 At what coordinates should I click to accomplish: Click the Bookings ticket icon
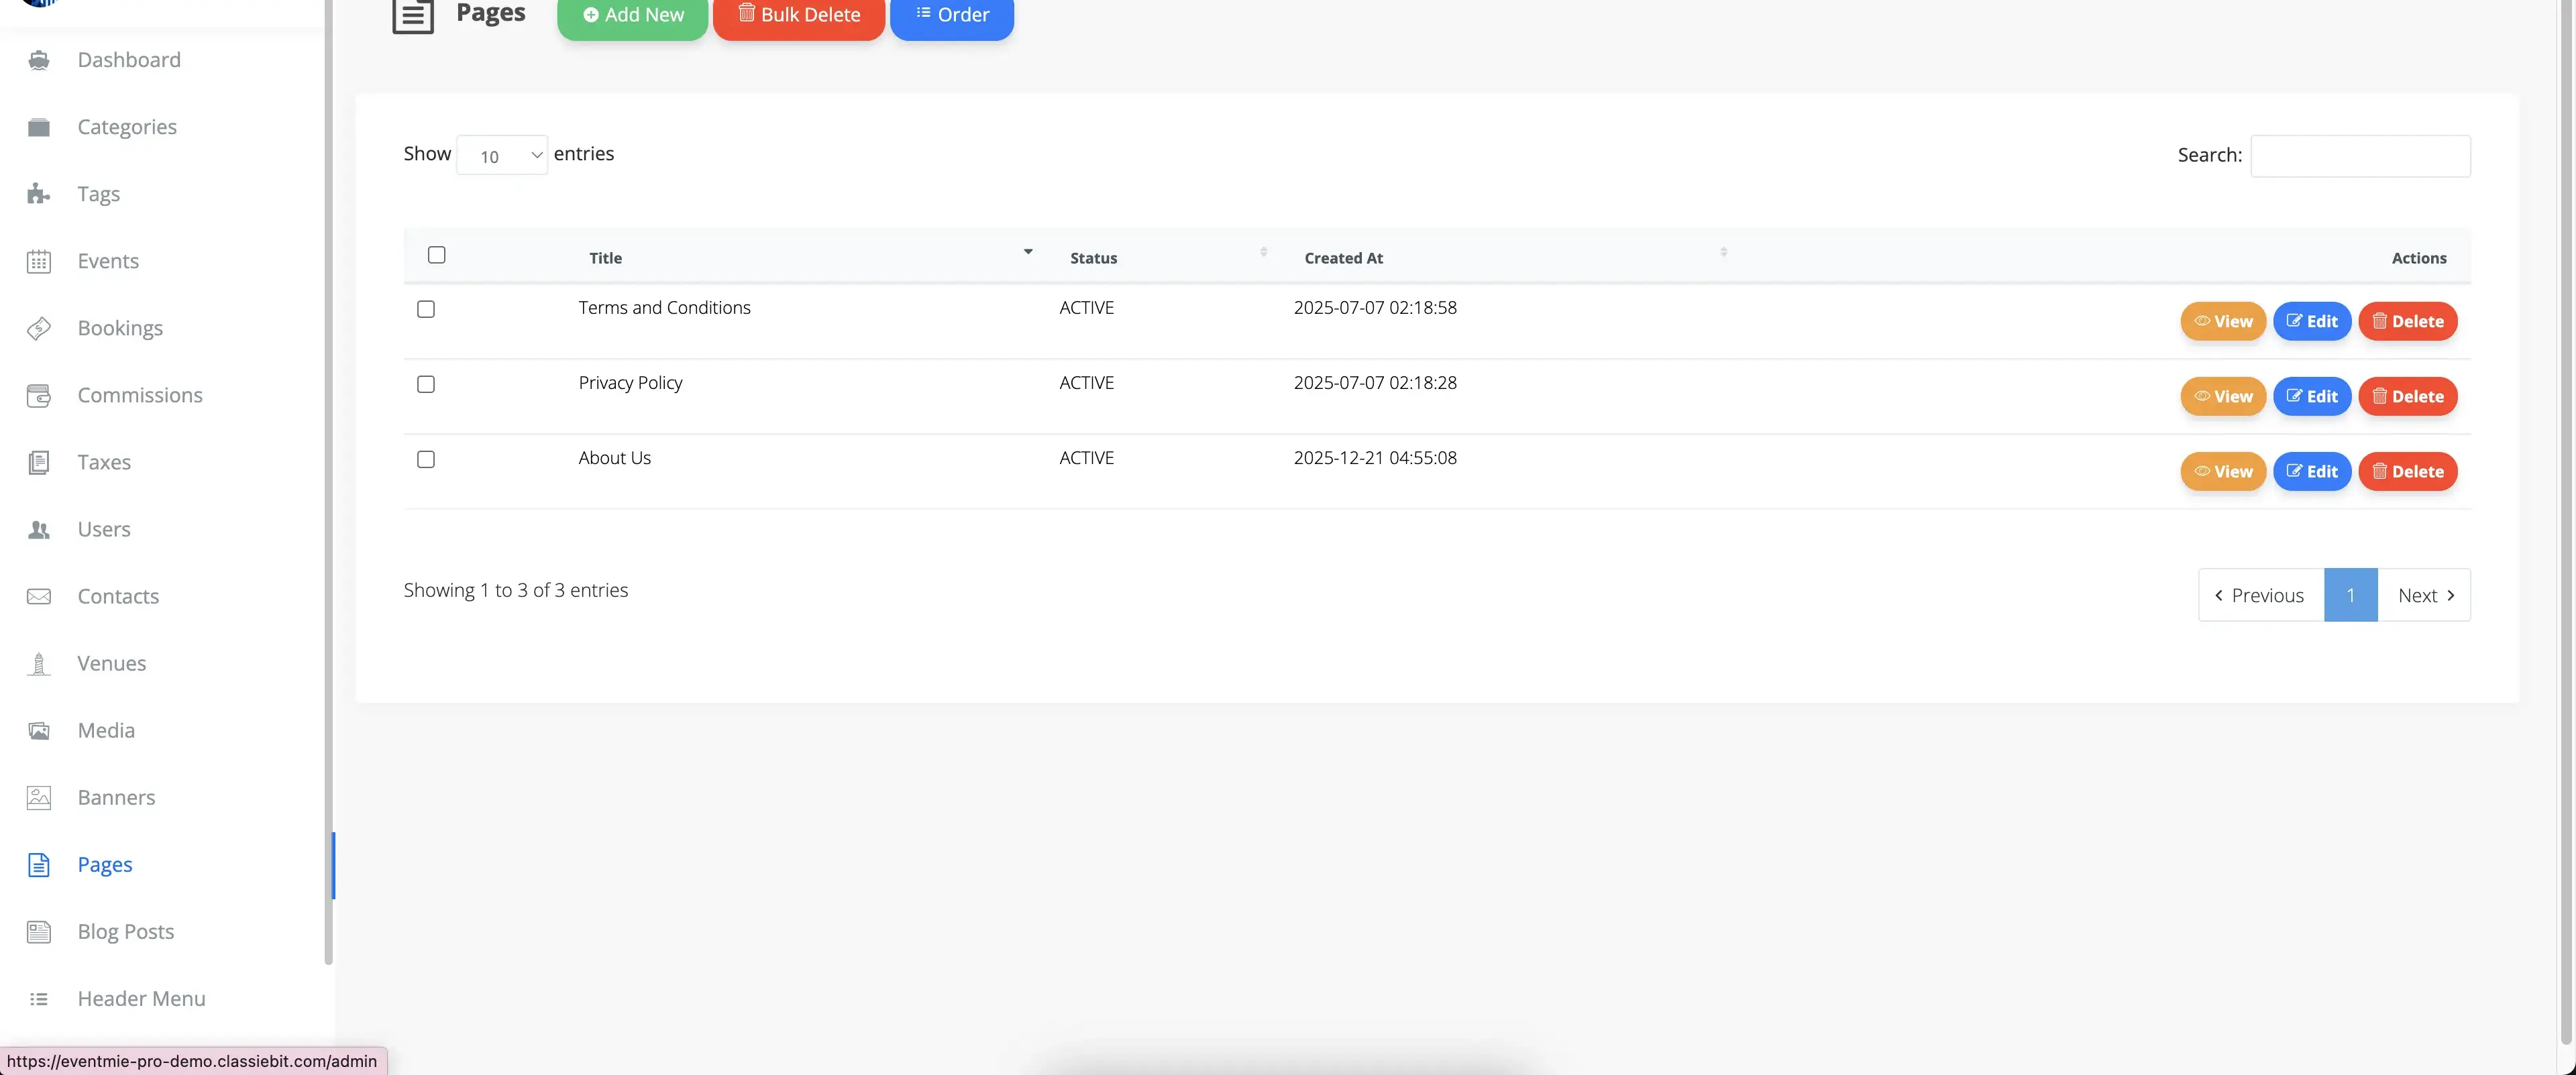38,328
